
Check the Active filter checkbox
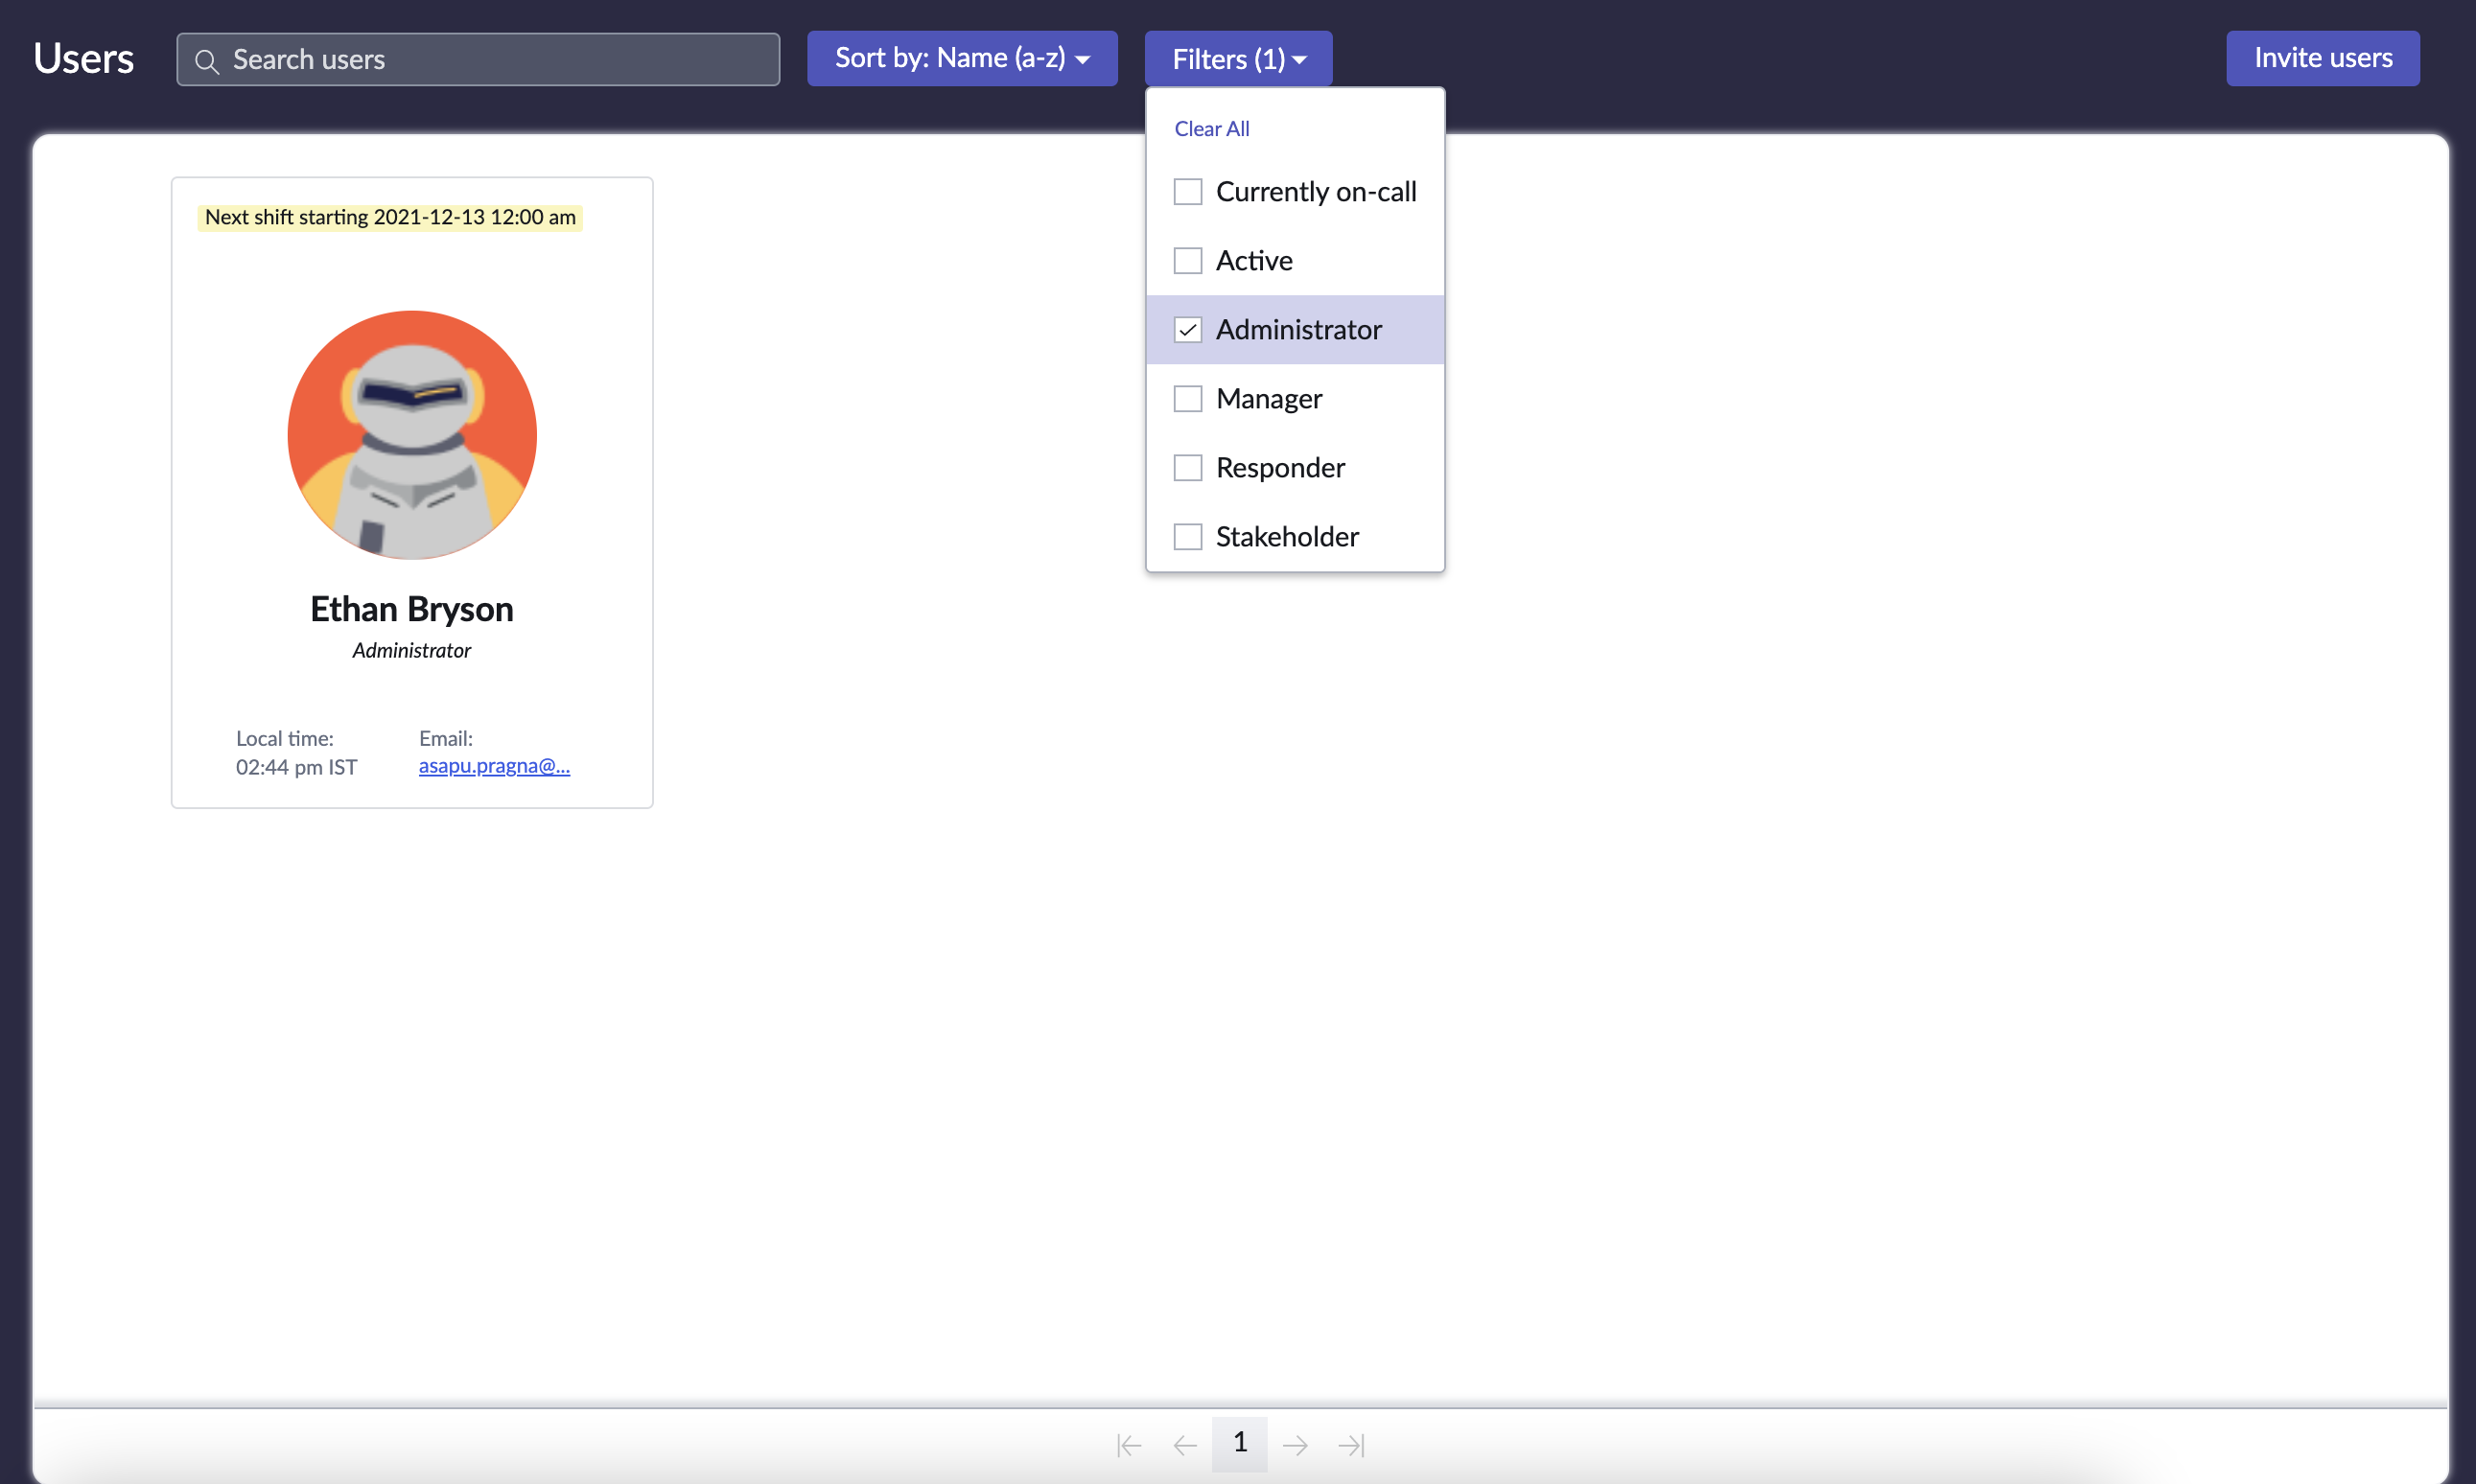(x=1187, y=260)
